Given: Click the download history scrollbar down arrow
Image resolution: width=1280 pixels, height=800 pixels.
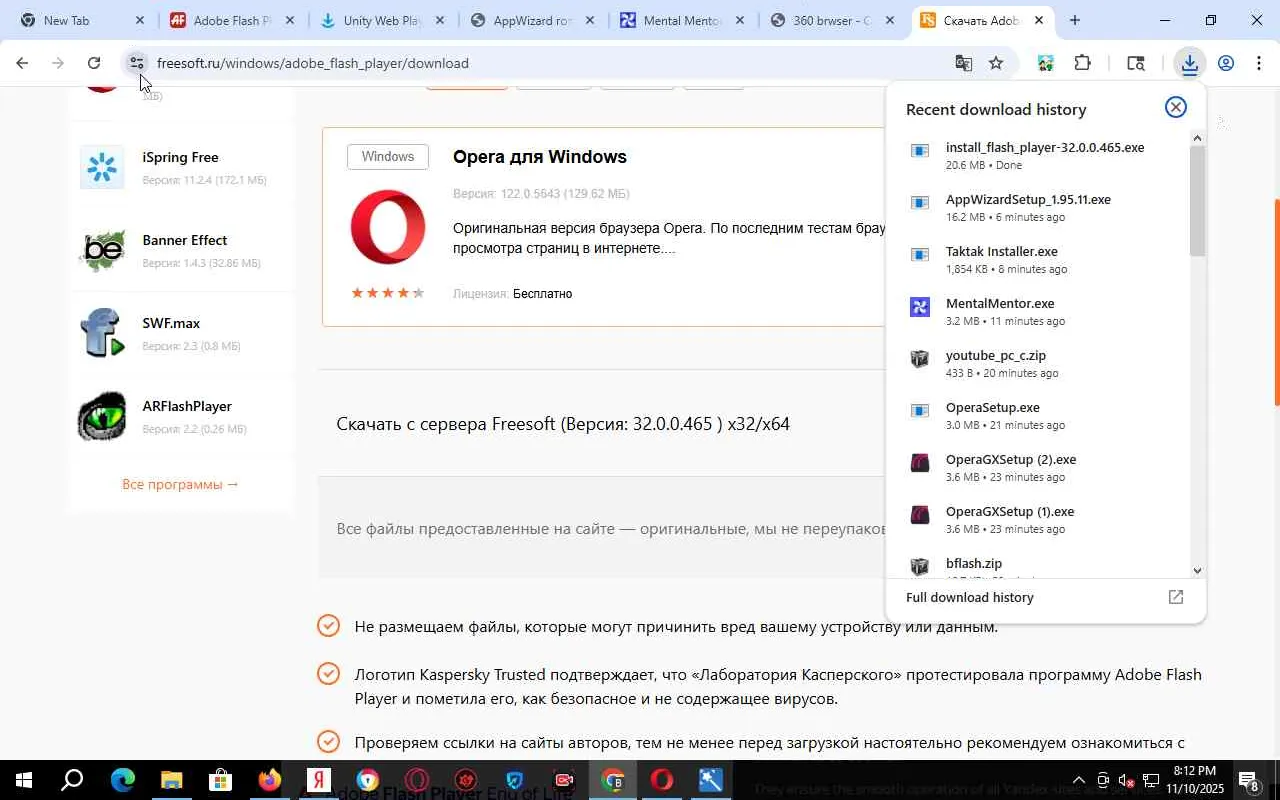Looking at the screenshot, I should [1198, 570].
